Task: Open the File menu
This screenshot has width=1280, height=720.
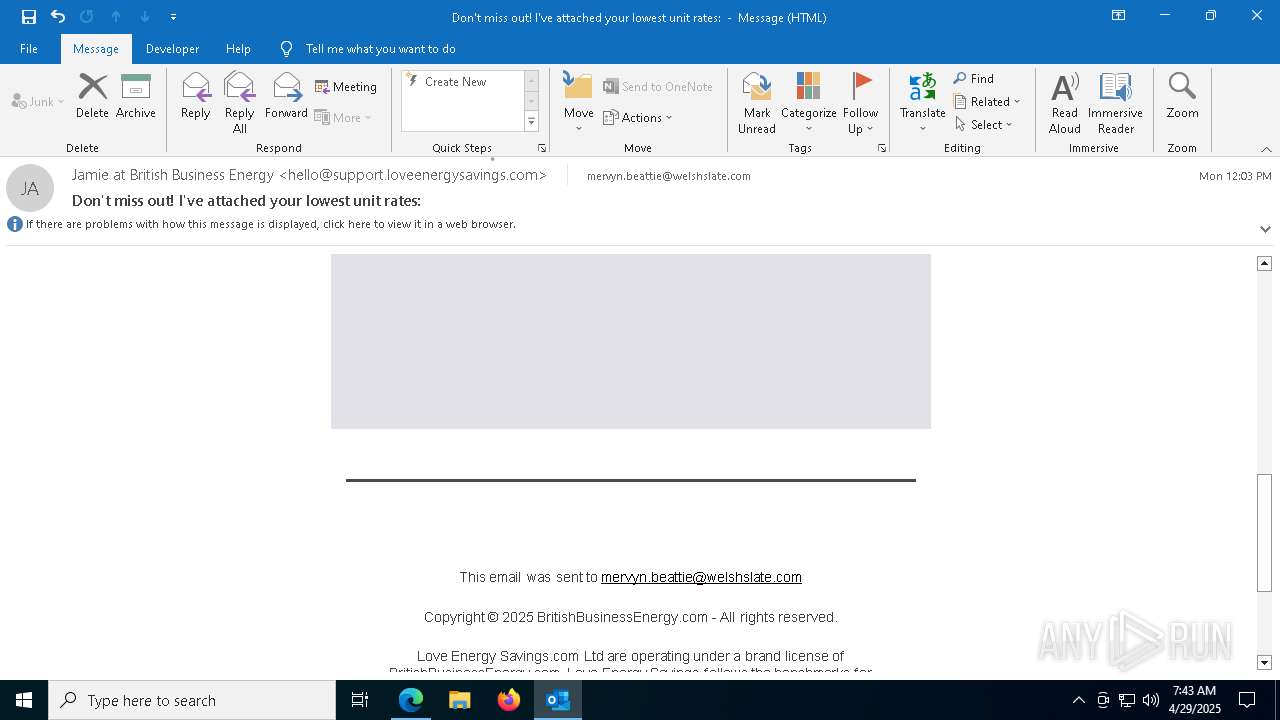Action: pos(29,49)
